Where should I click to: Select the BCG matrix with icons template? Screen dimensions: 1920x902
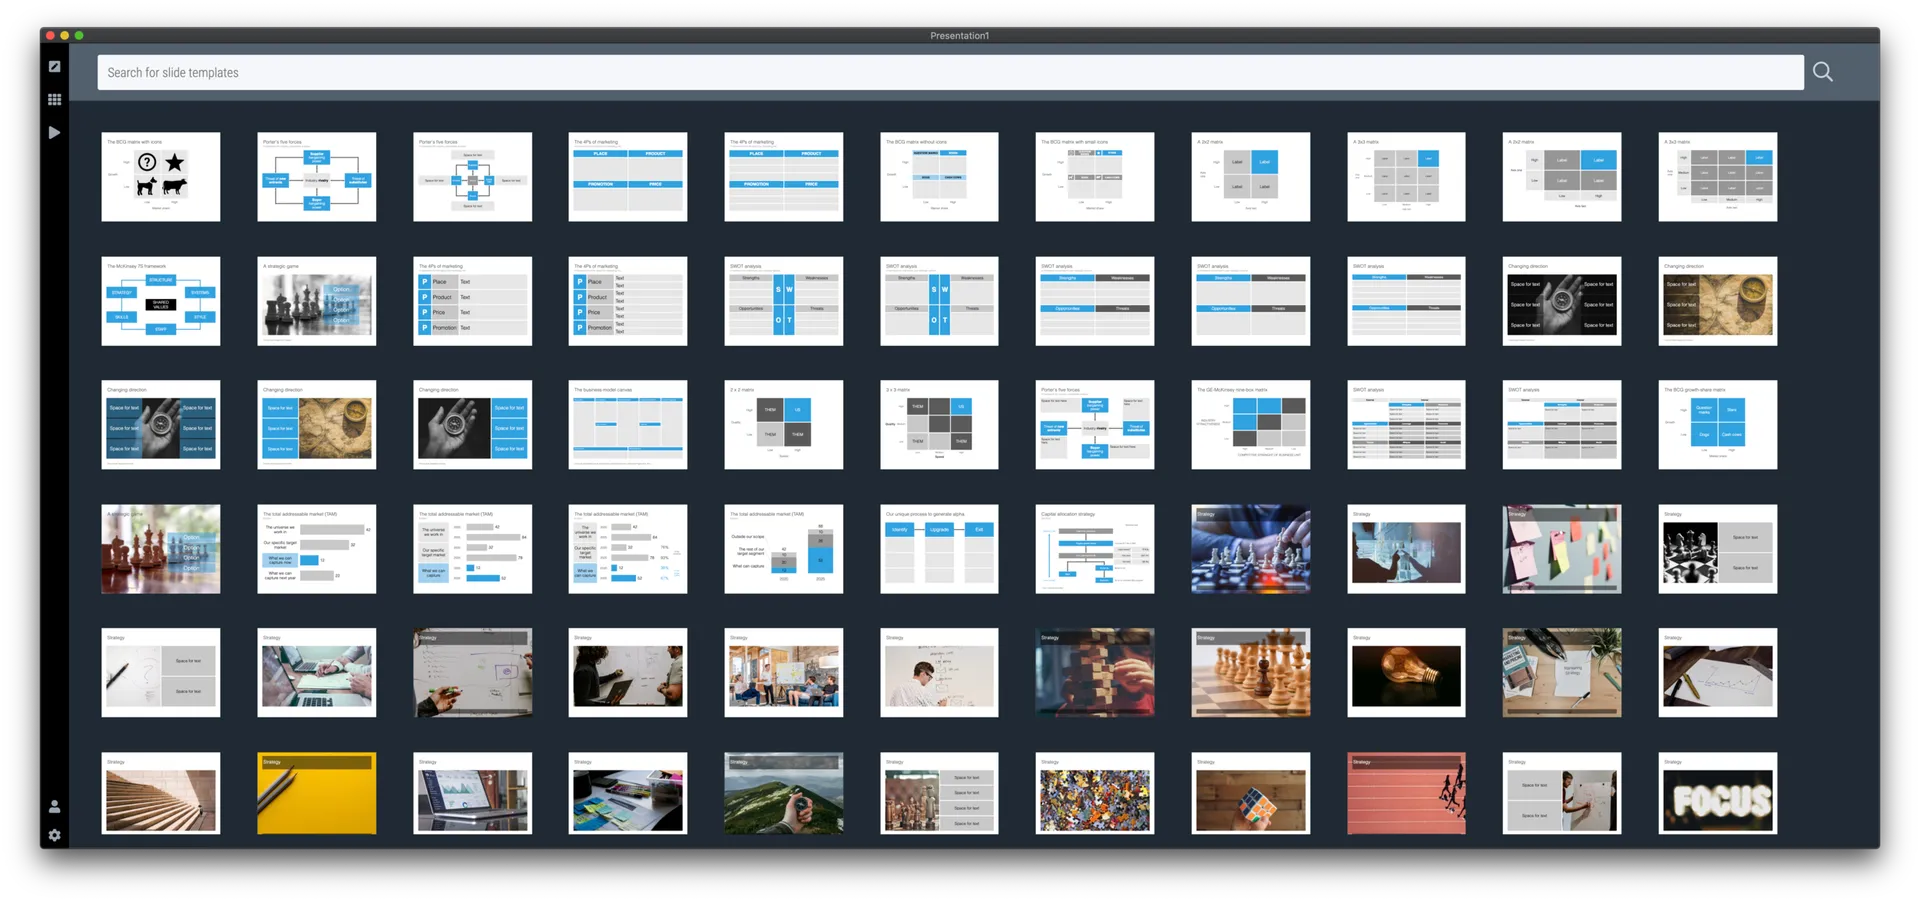click(161, 177)
